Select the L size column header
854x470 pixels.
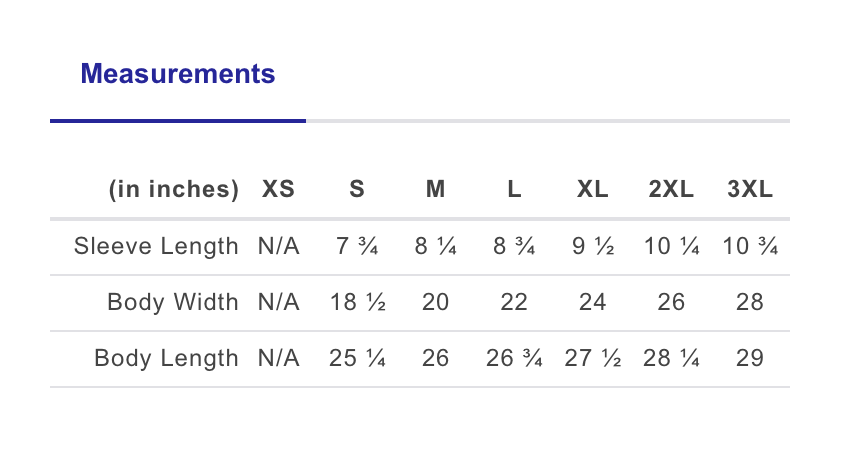(514, 190)
